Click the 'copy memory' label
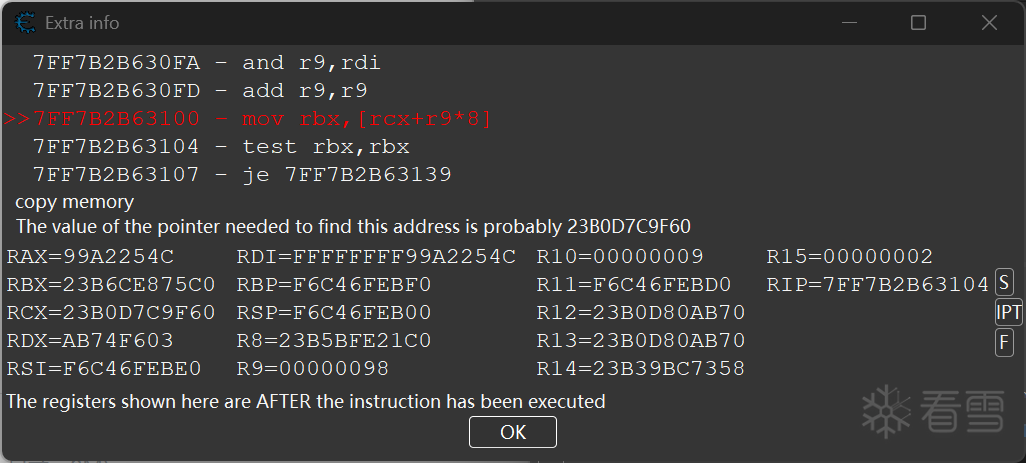The height and width of the screenshot is (463, 1026). (x=74, y=202)
